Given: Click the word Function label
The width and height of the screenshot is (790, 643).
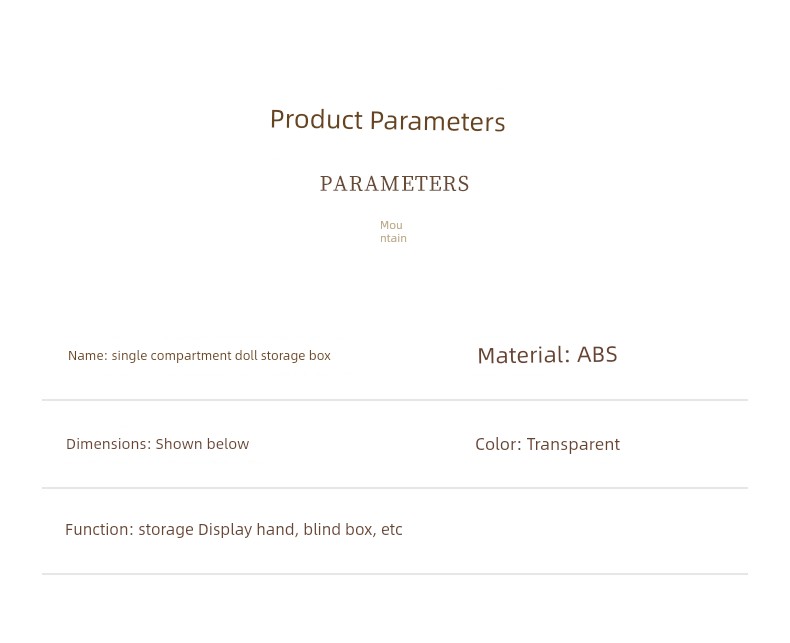Looking at the screenshot, I should pos(99,530).
